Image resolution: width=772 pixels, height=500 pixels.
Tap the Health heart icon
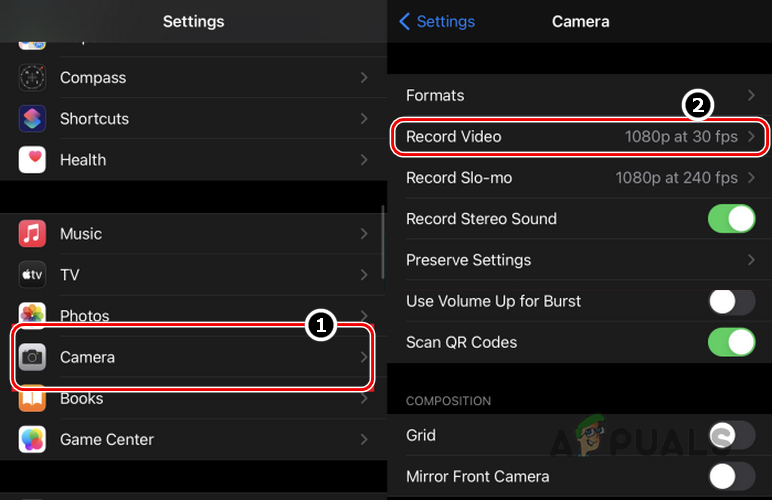point(32,160)
